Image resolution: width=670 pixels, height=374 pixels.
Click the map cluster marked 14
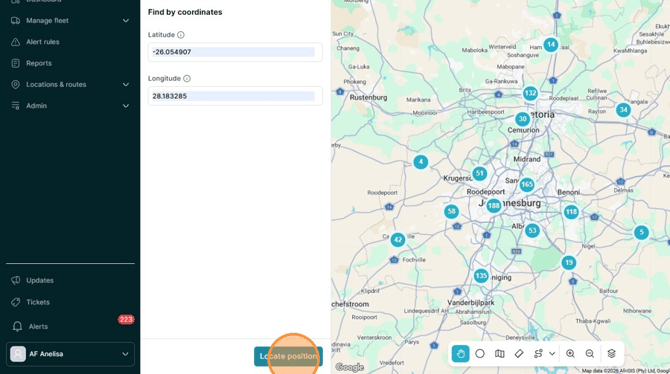(551, 44)
